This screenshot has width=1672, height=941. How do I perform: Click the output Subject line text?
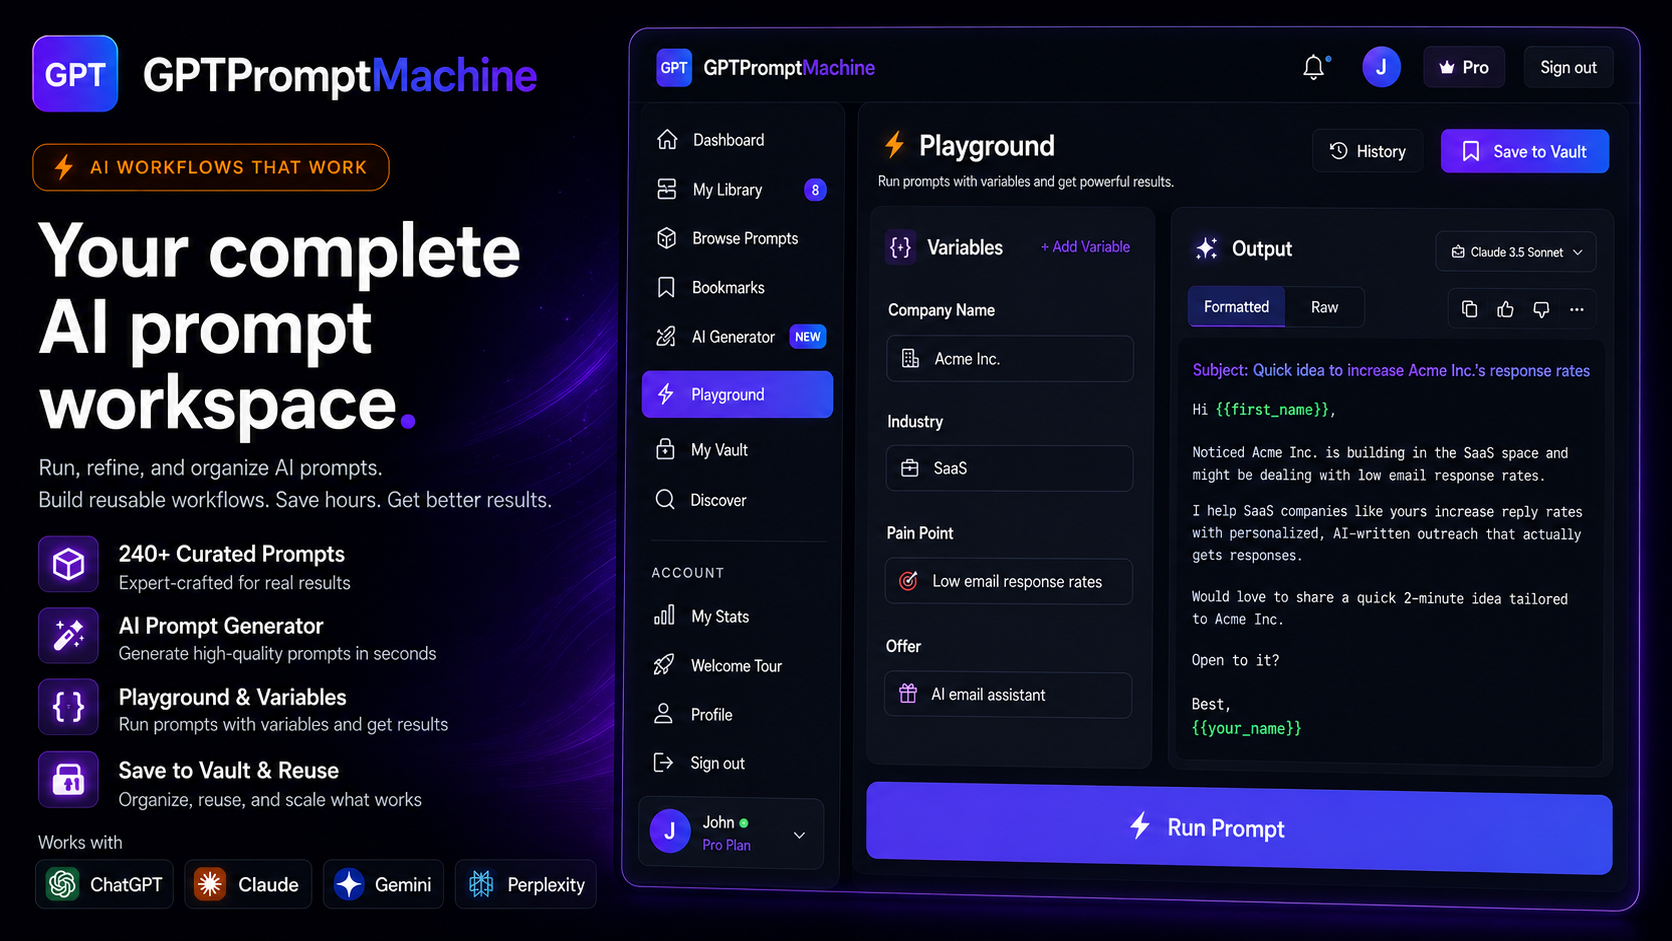pyautogui.click(x=1391, y=370)
